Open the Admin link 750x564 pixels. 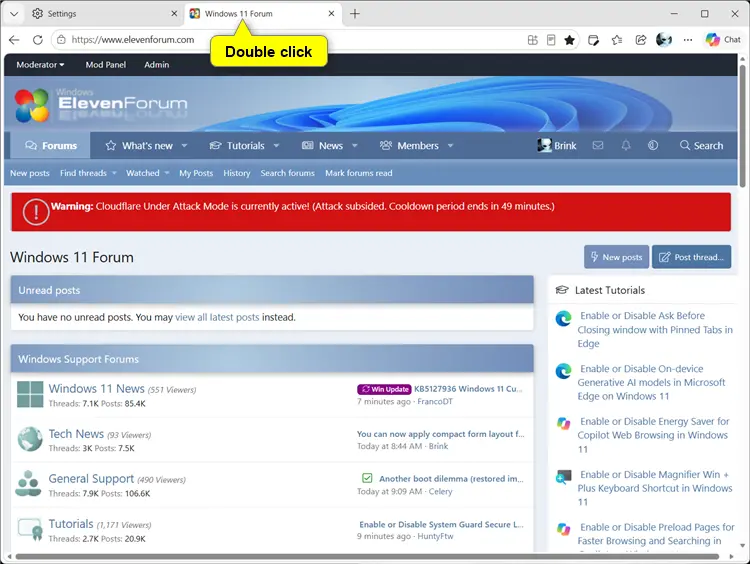tap(156, 65)
